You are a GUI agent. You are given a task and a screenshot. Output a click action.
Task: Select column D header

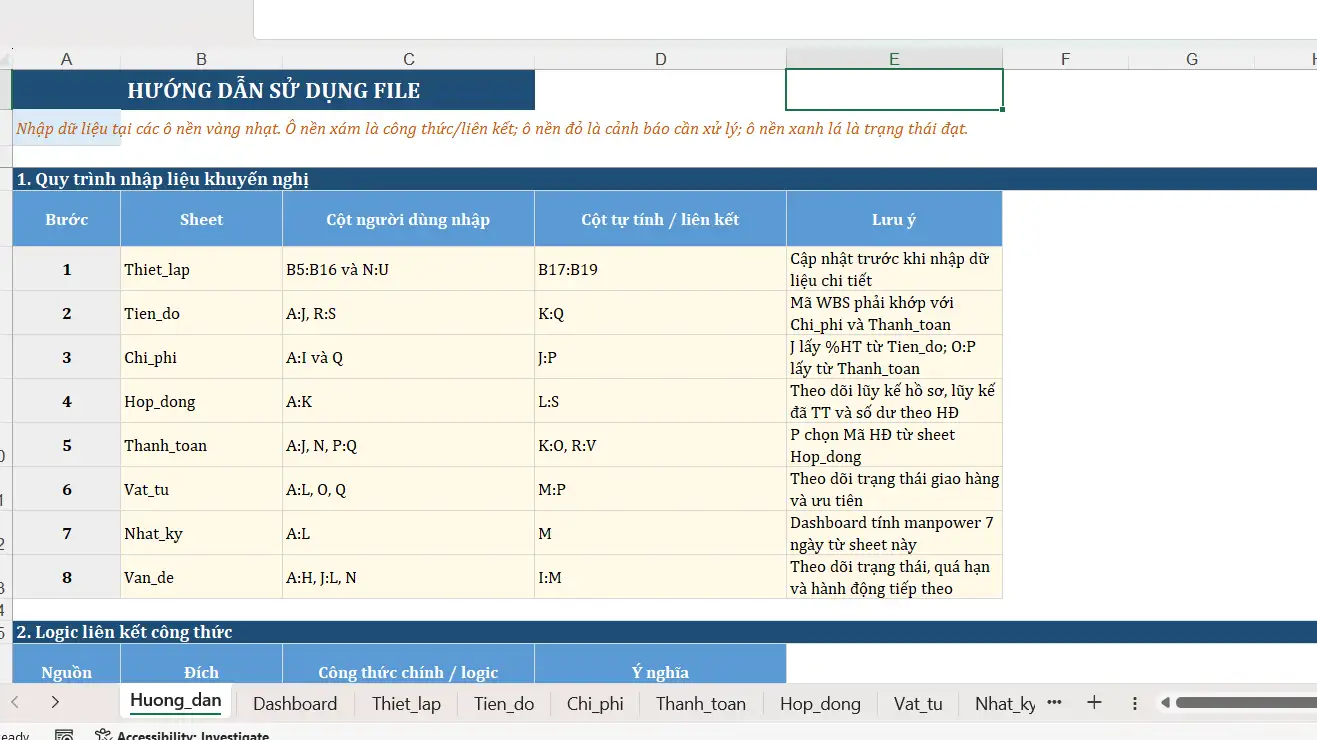[x=660, y=59]
